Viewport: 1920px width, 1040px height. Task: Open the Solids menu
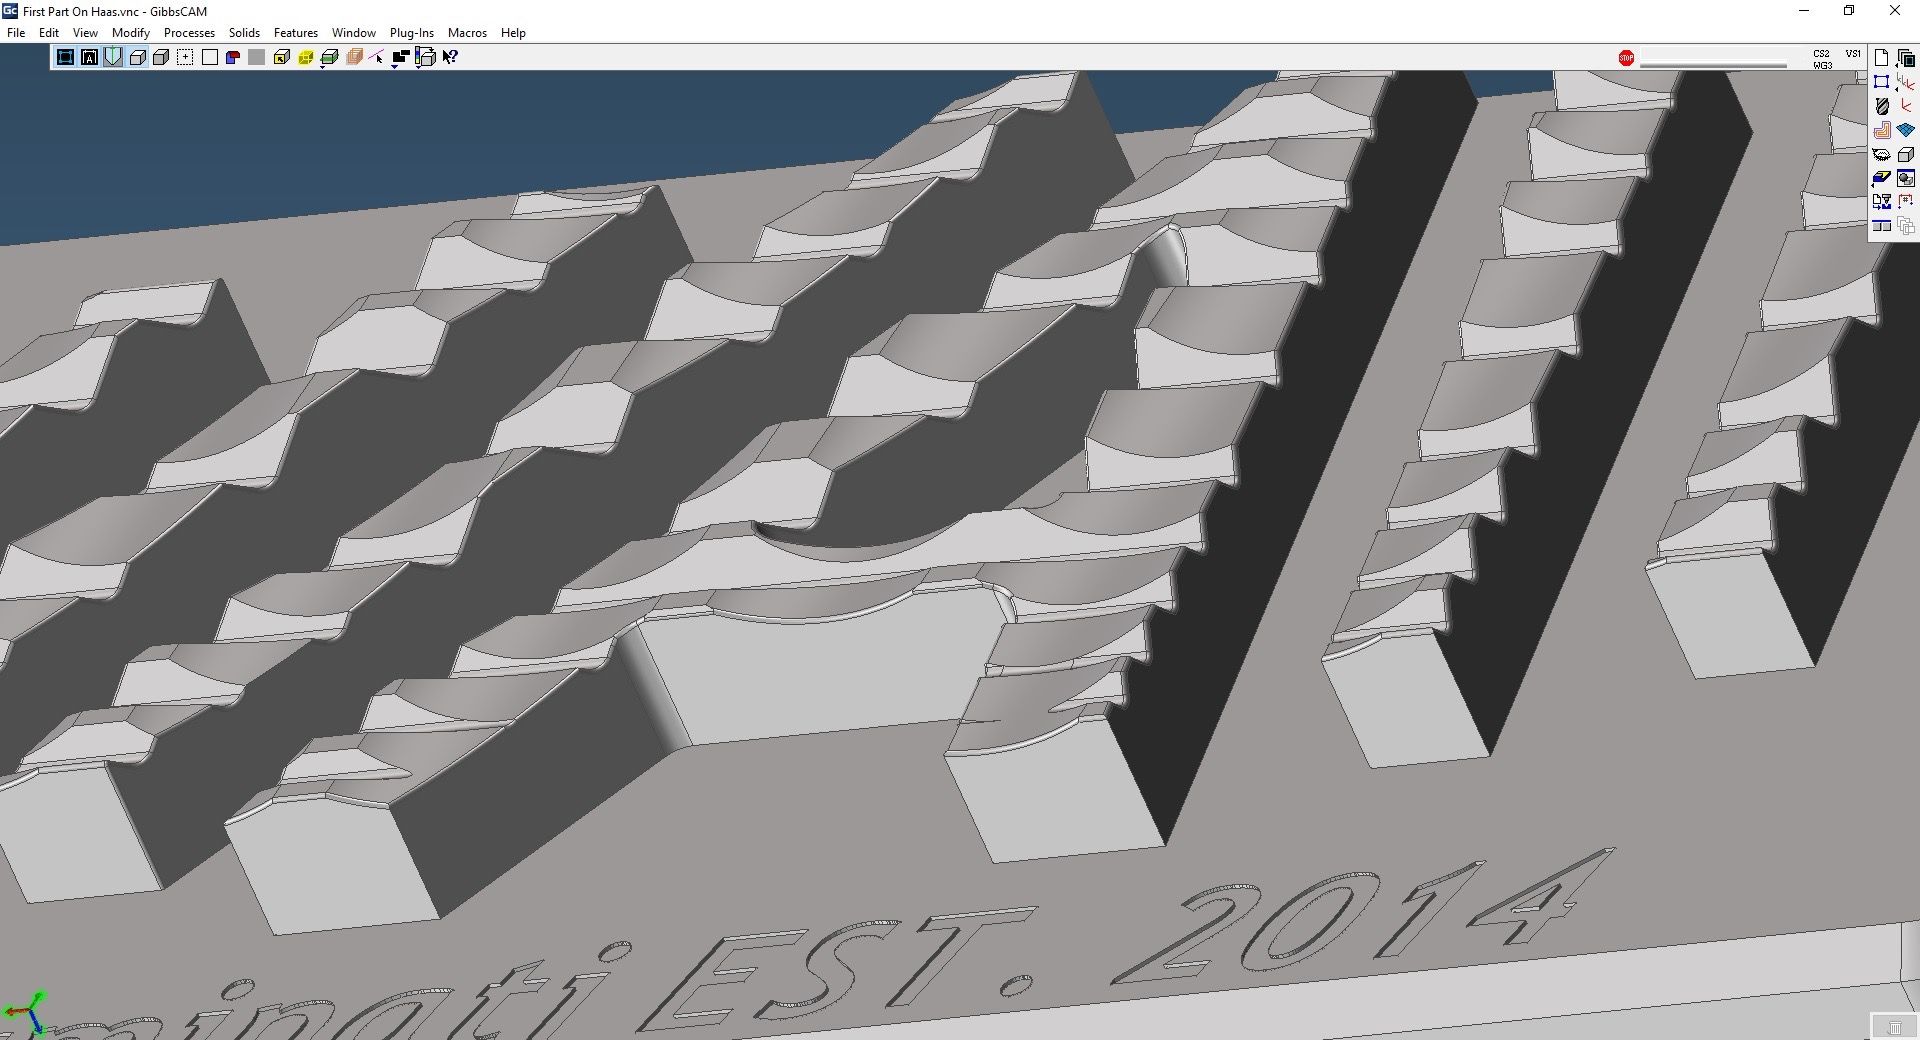tap(244, 33)
